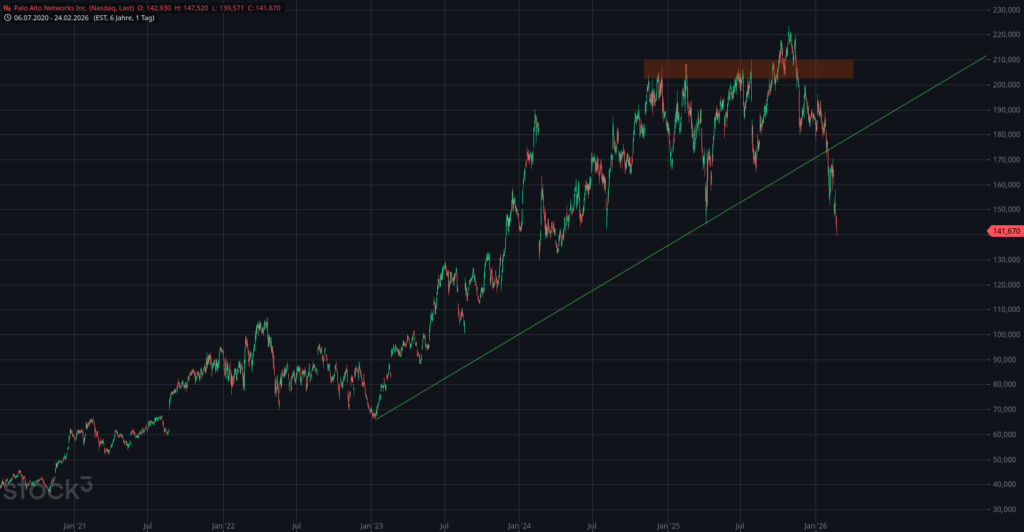Click Jan '26 on the time axis
1024x532 pixels.
(816, 524)
